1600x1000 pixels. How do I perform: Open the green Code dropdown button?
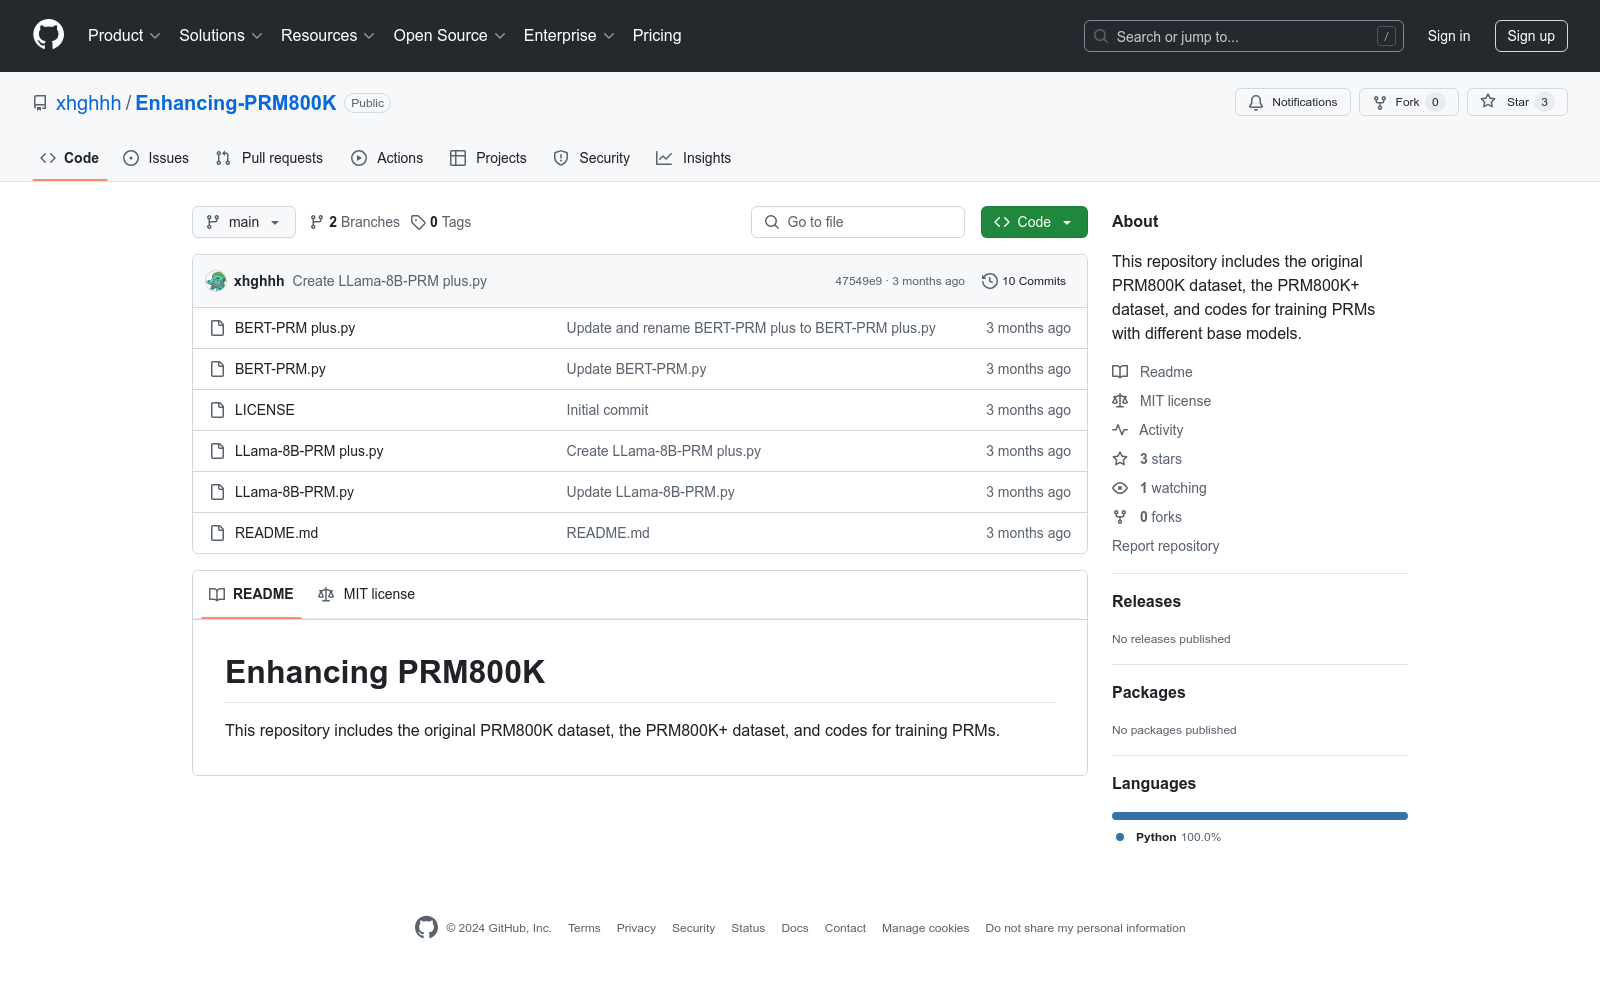point(1034,222)
